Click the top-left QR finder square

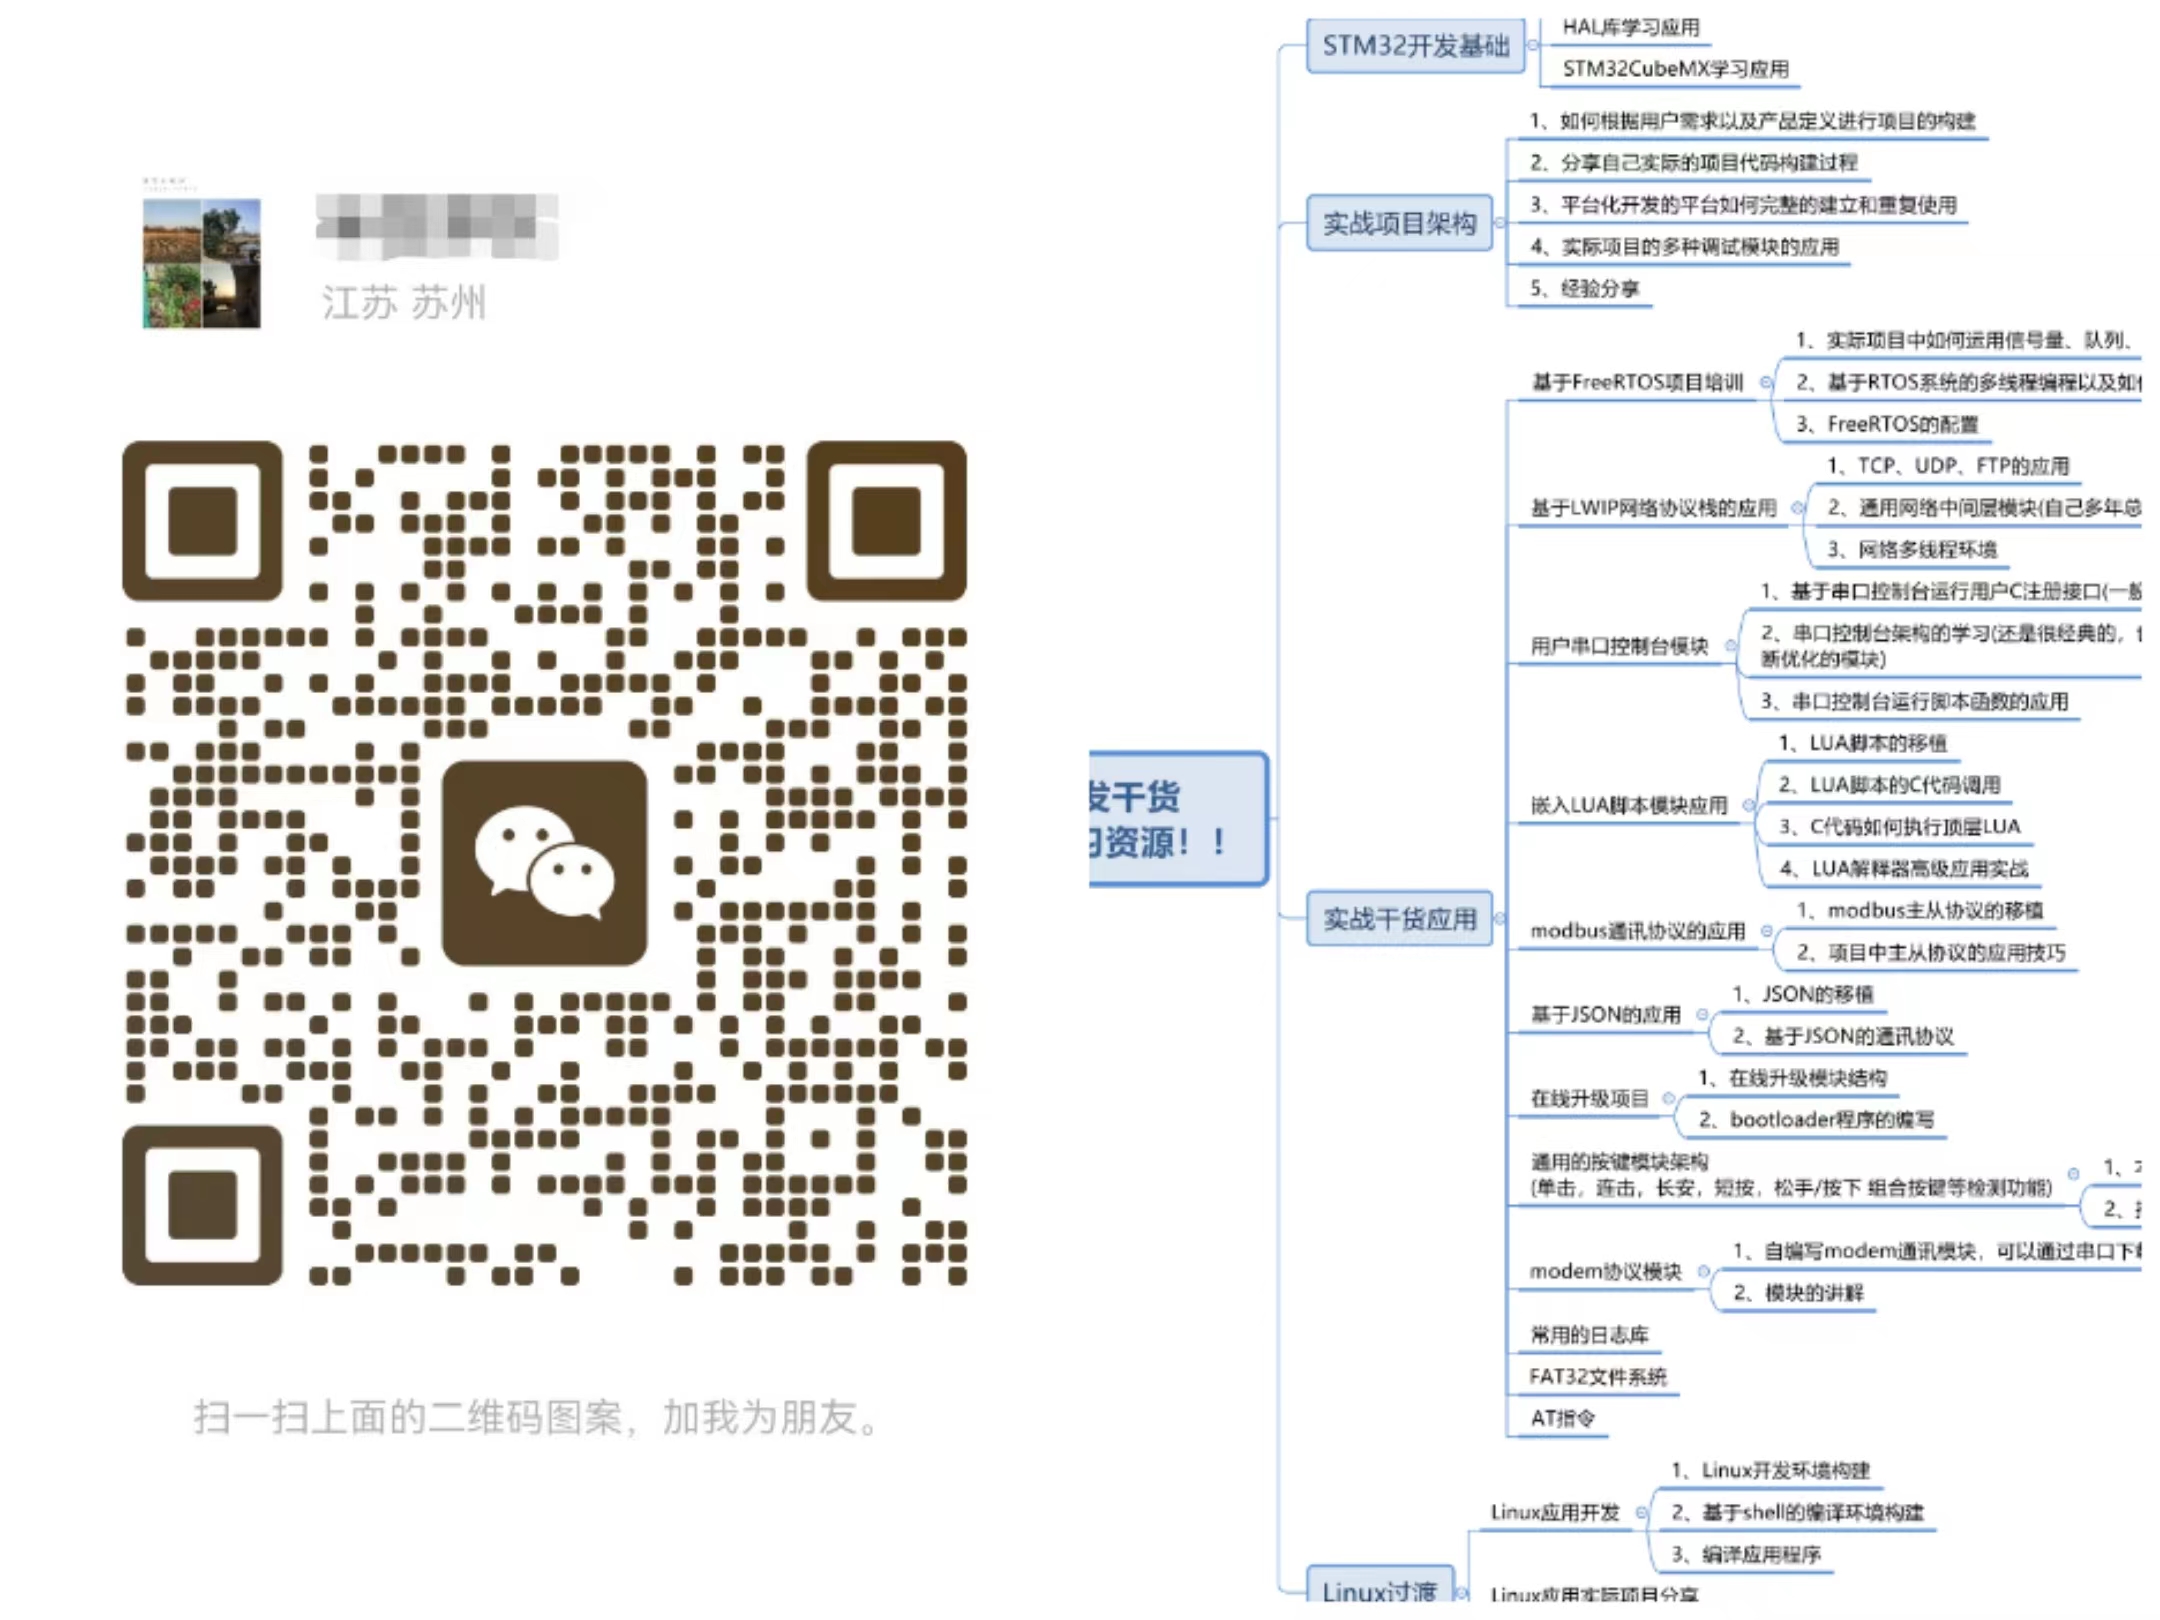point(202,520)
